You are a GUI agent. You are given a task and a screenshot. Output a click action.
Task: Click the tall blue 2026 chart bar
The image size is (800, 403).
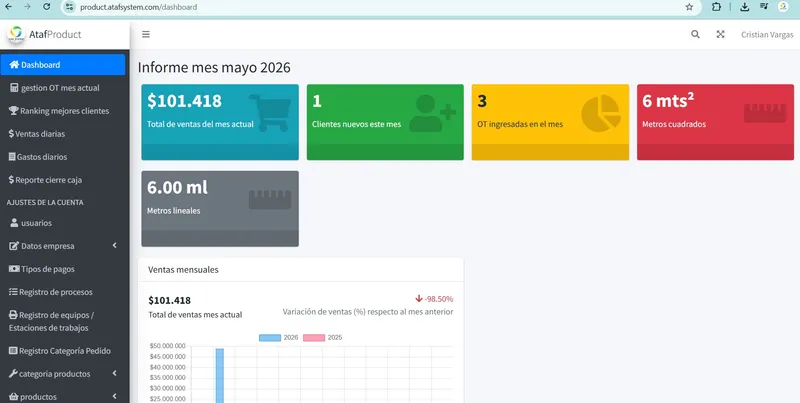click(219, 375)
